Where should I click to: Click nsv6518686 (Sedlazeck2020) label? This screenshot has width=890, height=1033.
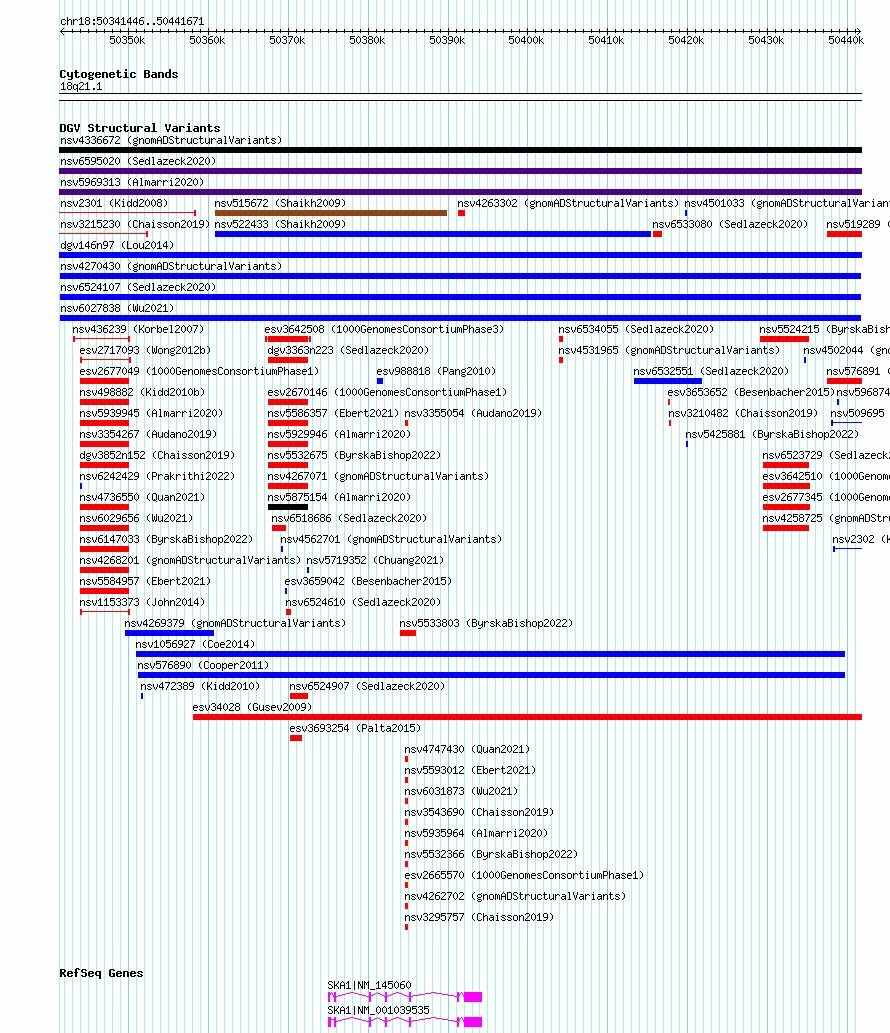pos(349,519)
